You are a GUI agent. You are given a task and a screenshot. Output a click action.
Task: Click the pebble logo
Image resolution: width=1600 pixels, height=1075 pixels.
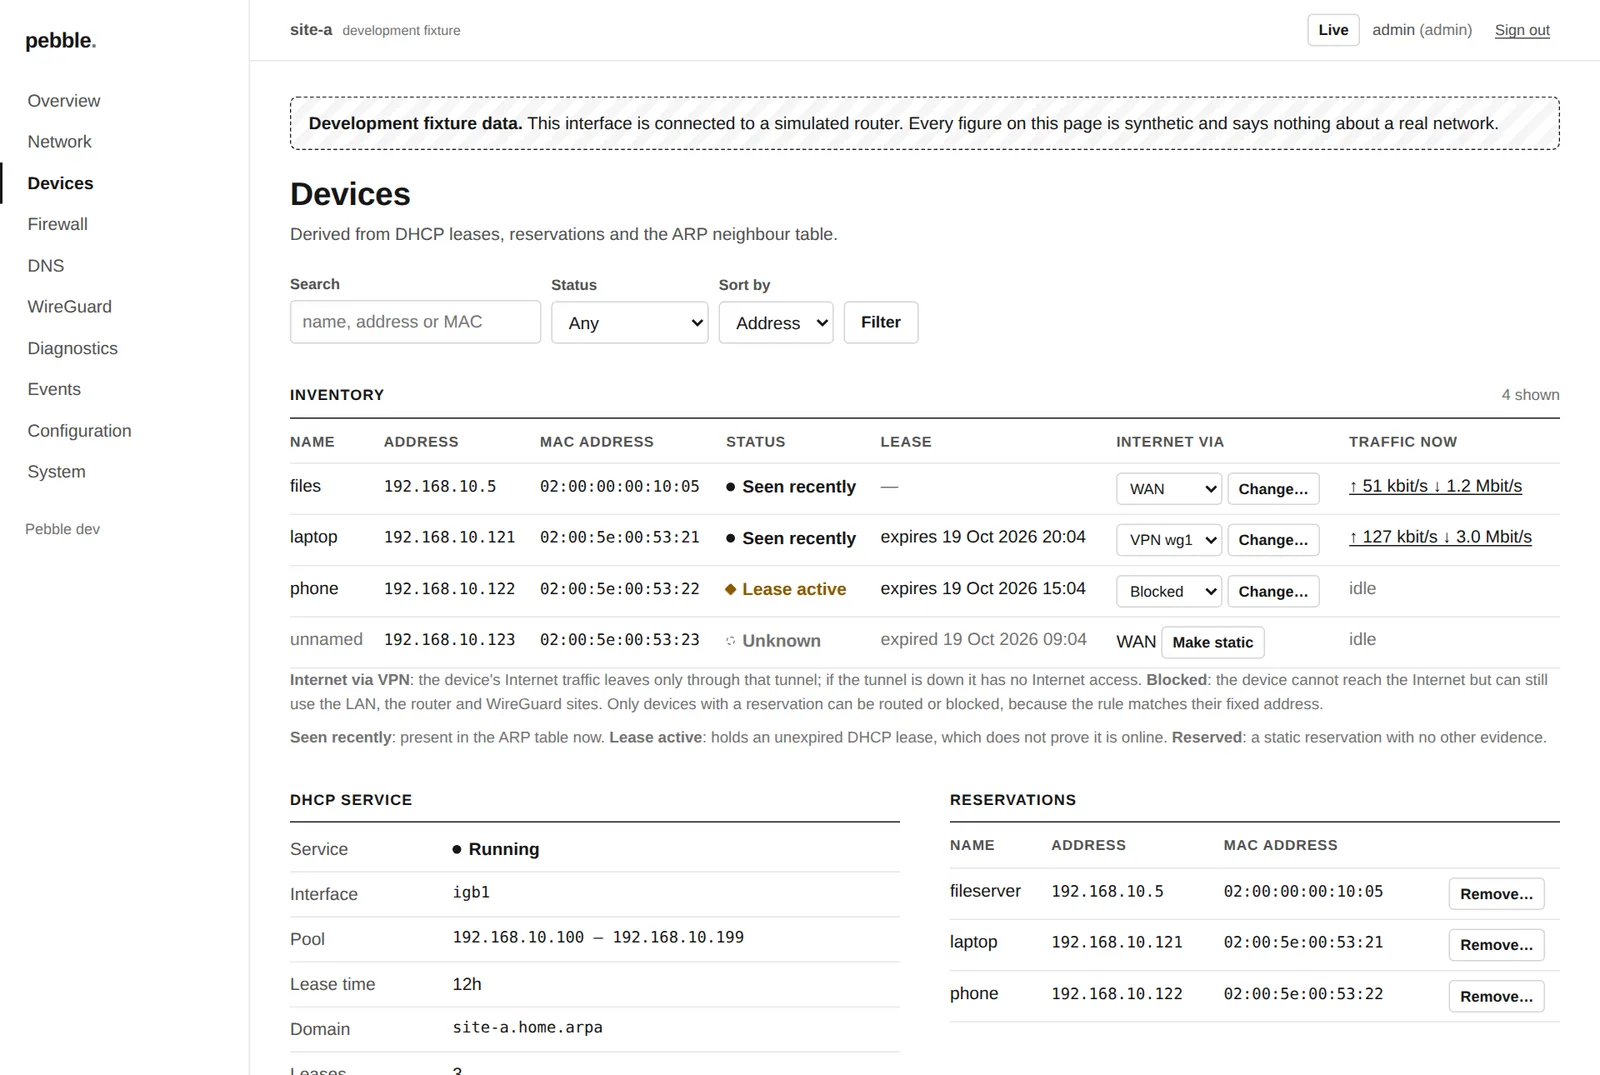point(61,41)
